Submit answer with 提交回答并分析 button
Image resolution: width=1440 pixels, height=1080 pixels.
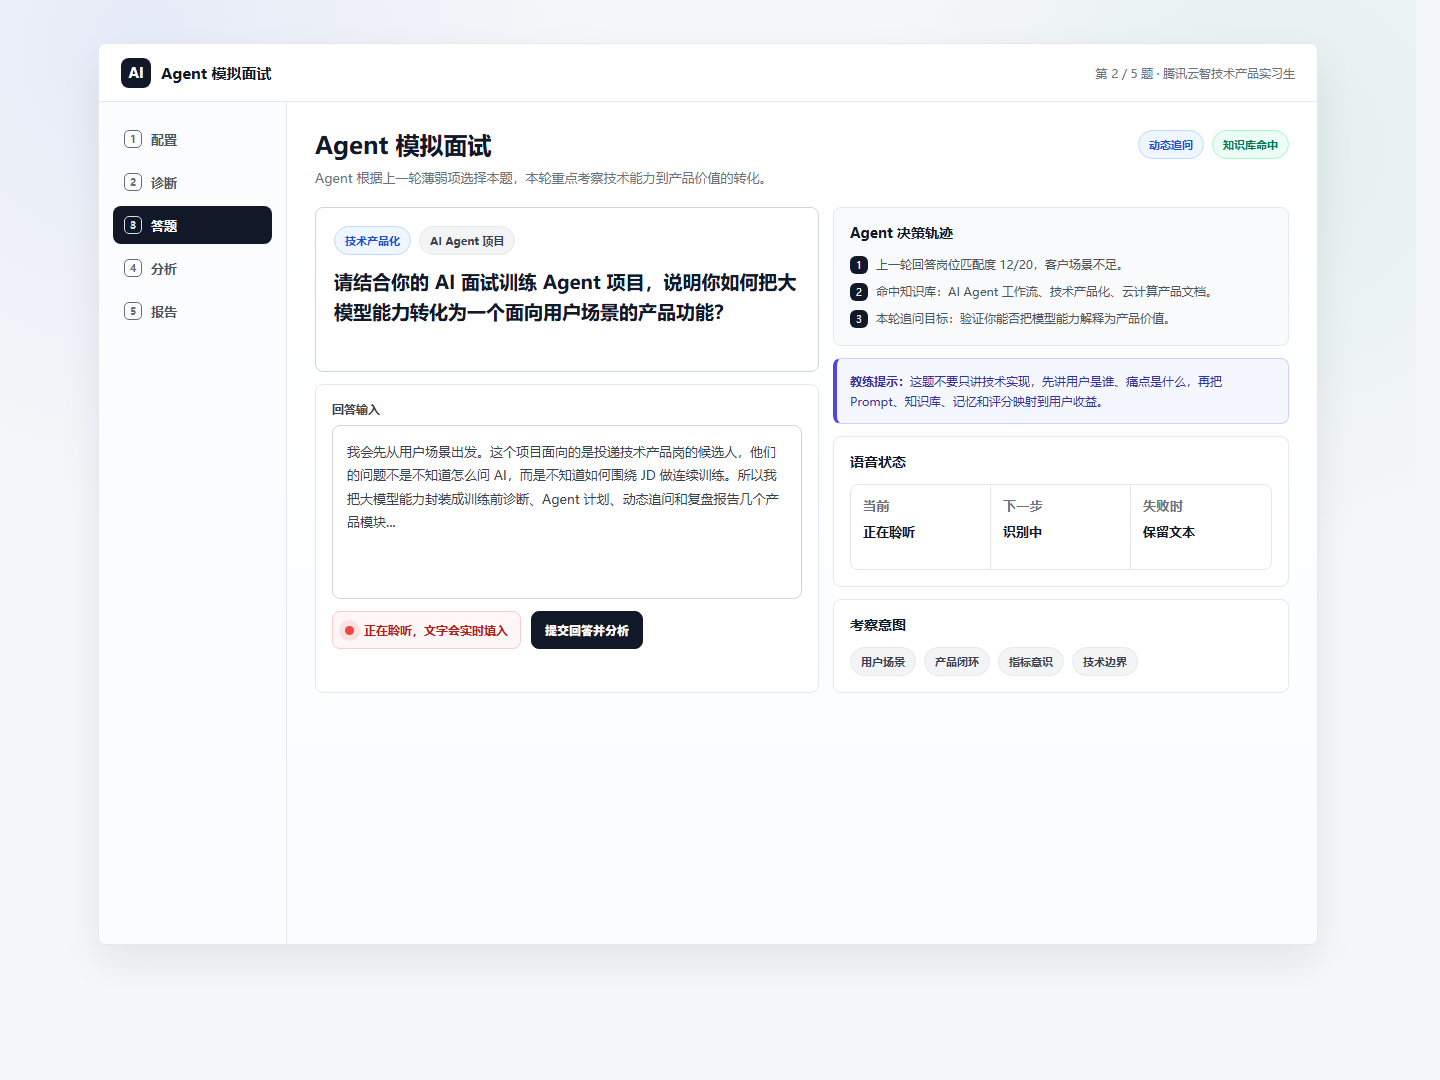[587, 630]
